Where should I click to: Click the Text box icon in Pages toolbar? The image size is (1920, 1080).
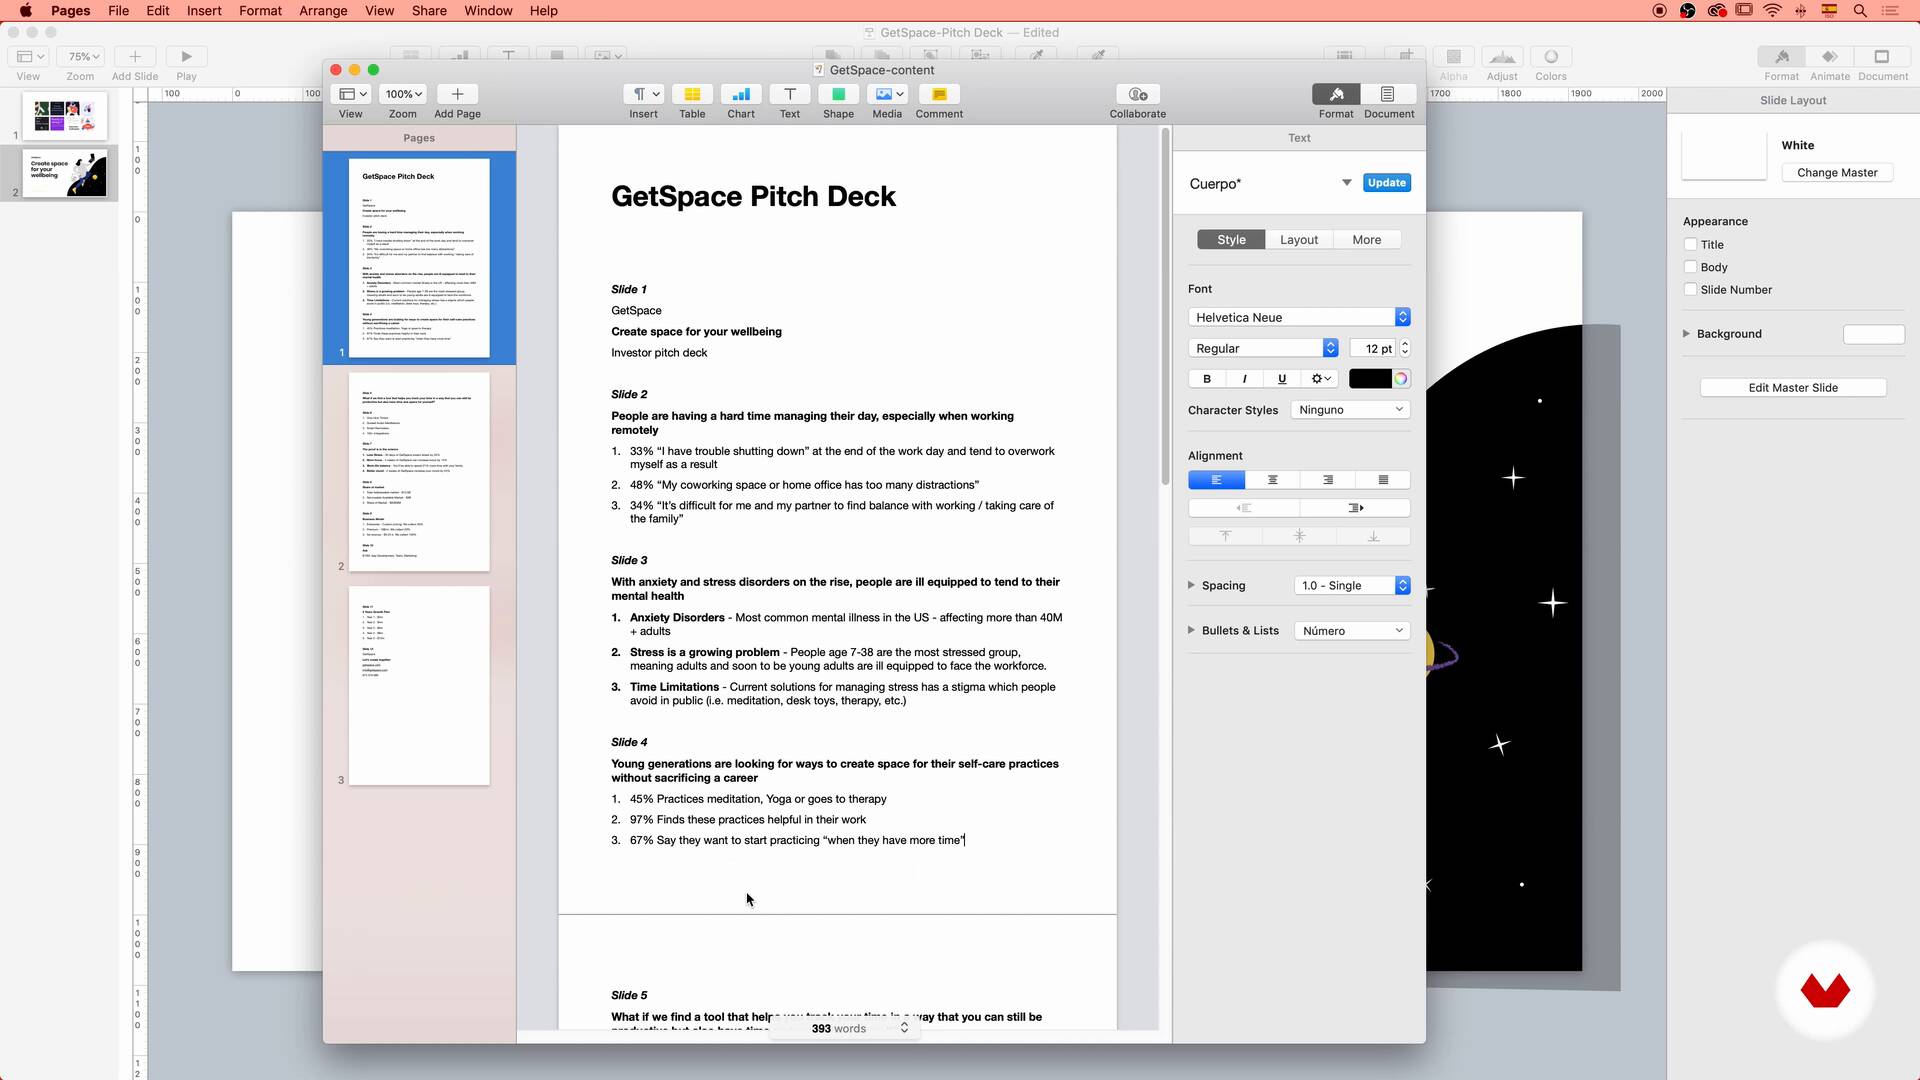pos(790,94)
